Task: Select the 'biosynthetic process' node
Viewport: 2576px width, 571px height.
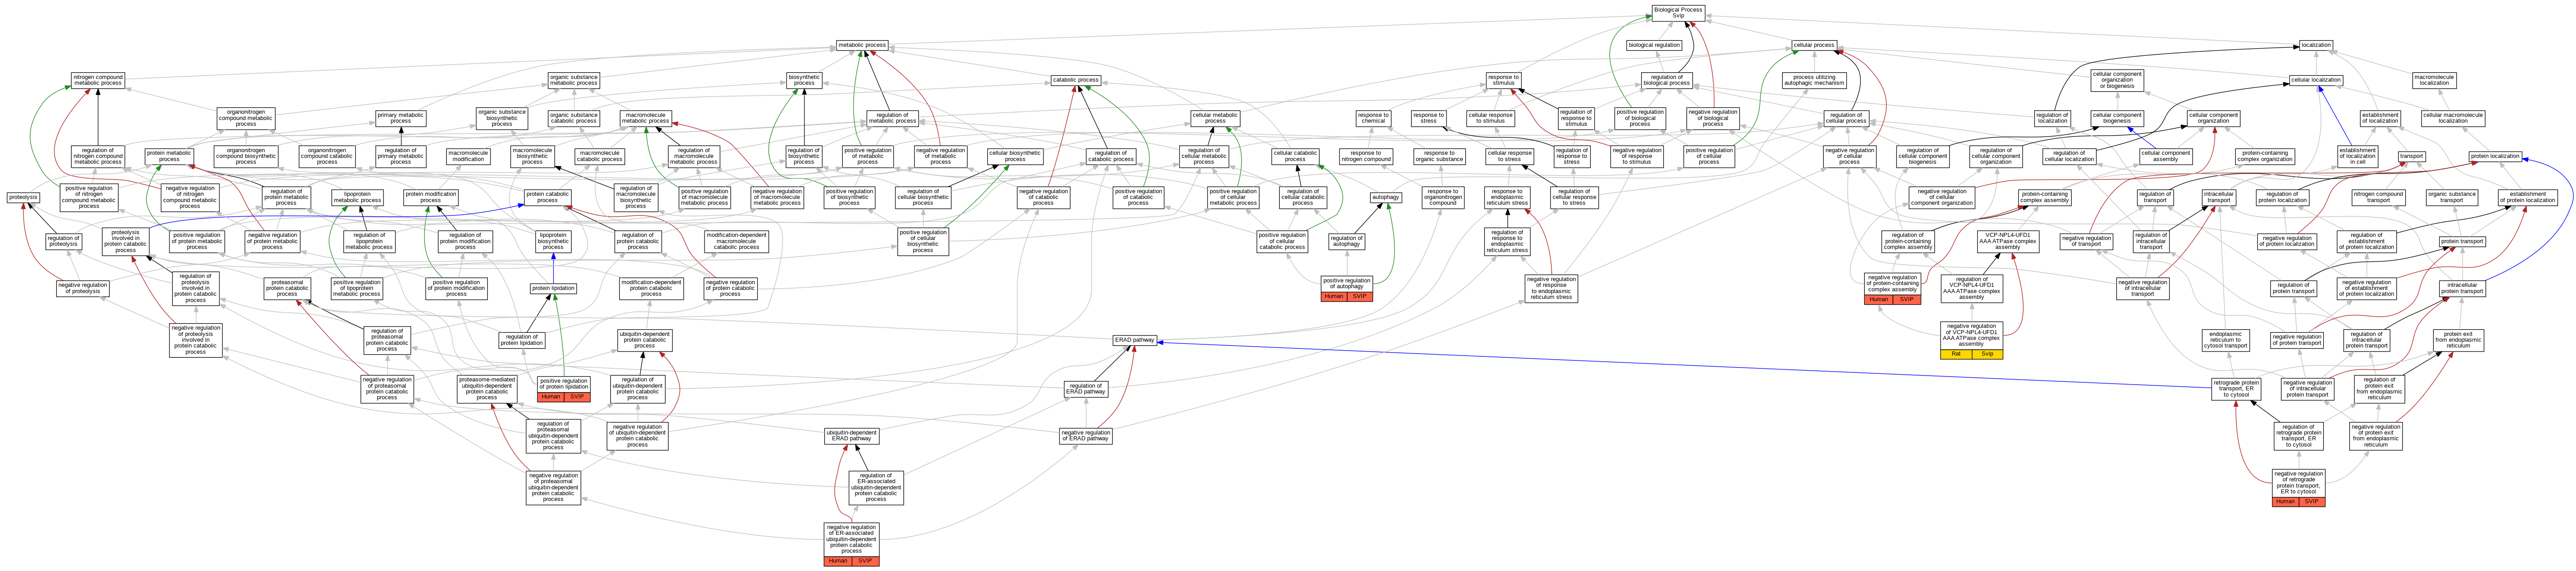Action: (x=804, y=80)
